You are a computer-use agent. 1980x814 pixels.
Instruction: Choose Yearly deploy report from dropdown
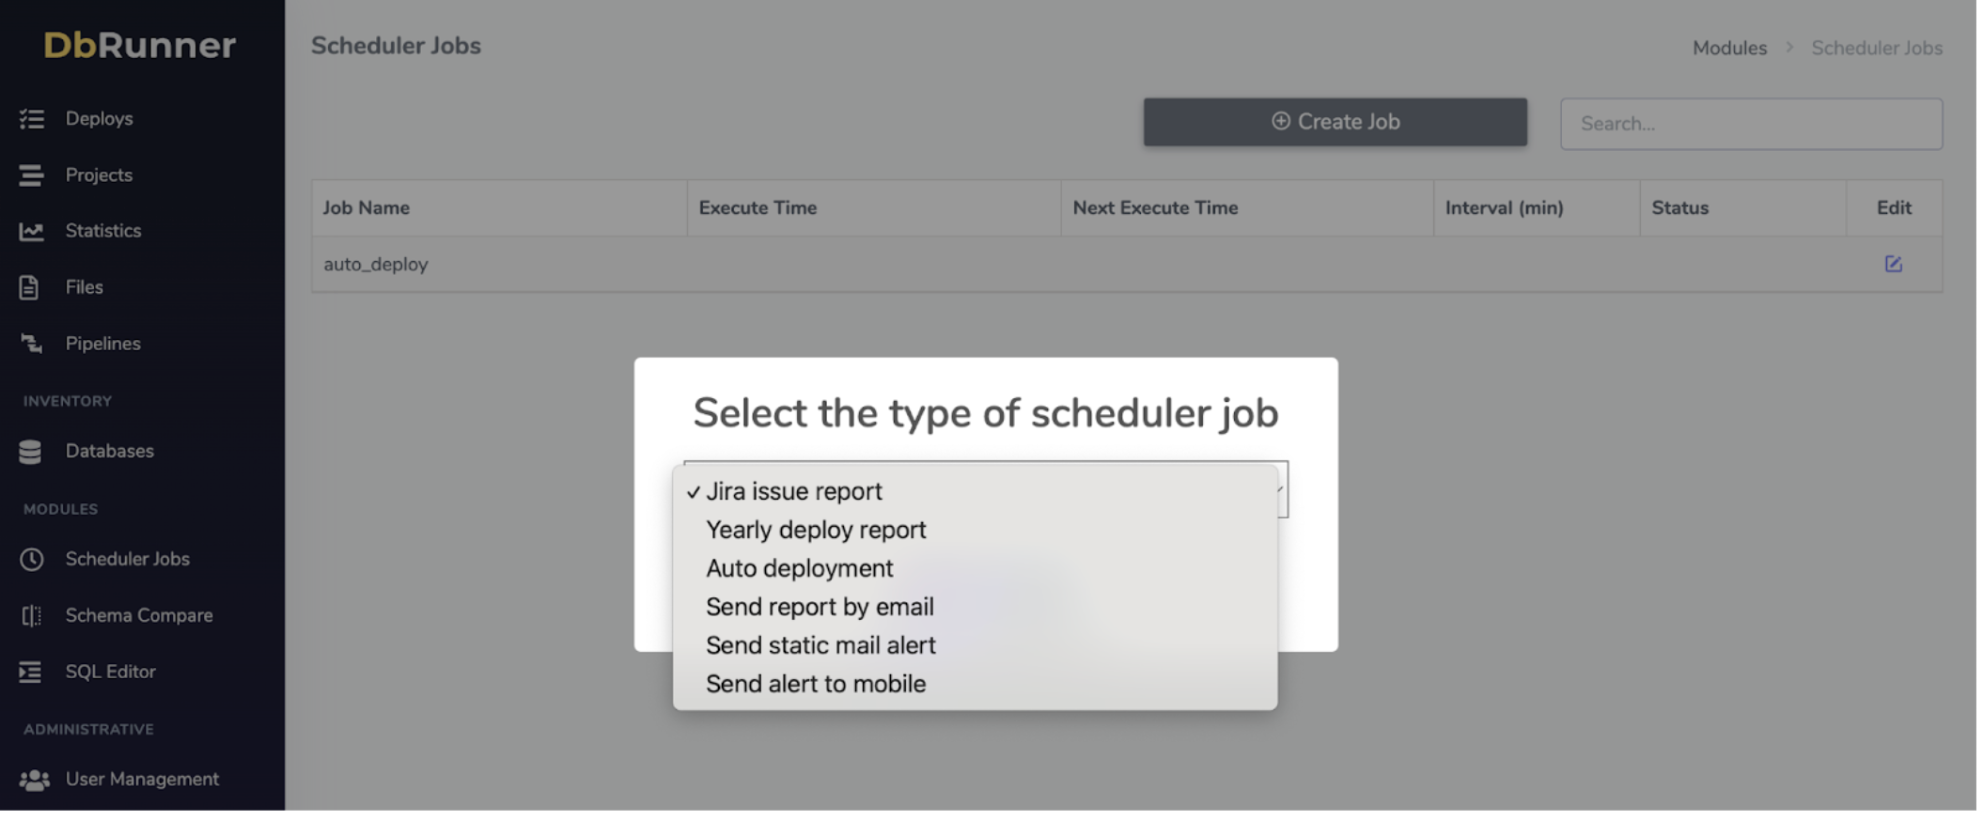coord(816,530)
